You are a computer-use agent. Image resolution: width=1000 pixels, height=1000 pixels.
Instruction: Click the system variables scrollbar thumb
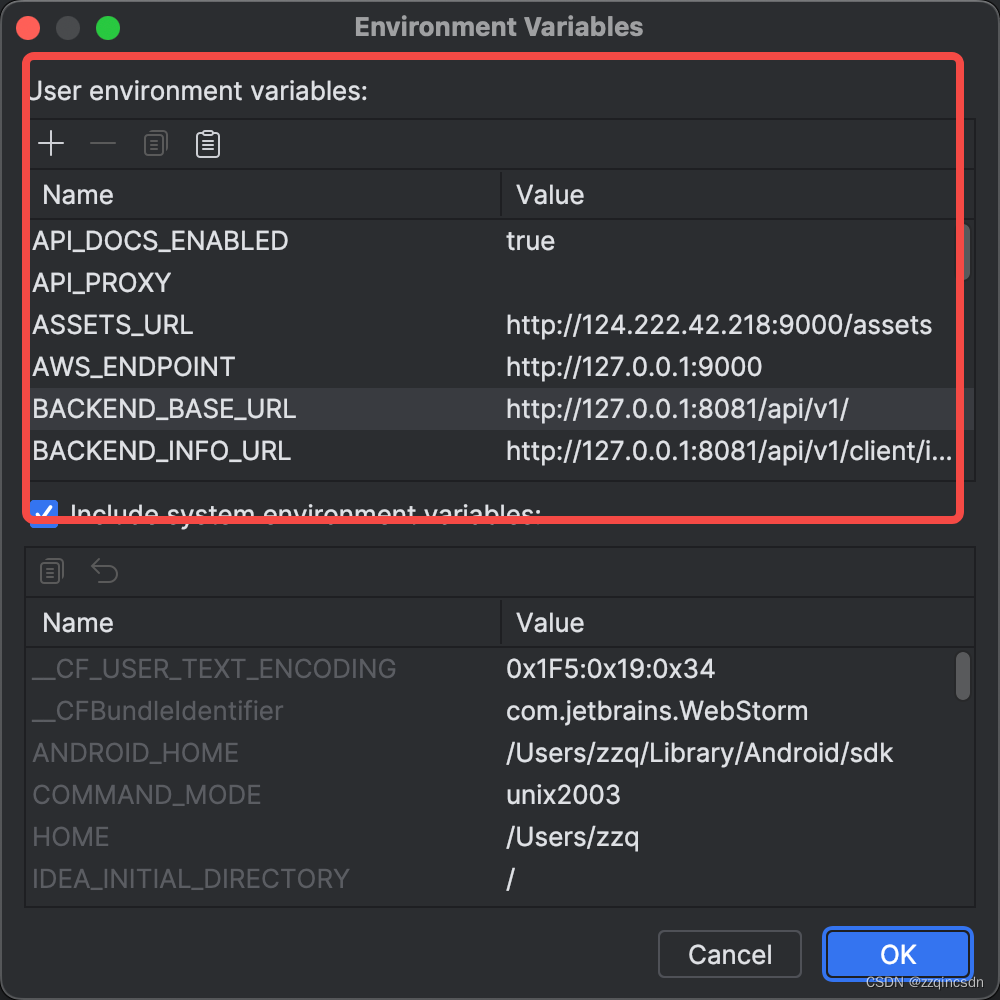(962, 675)
